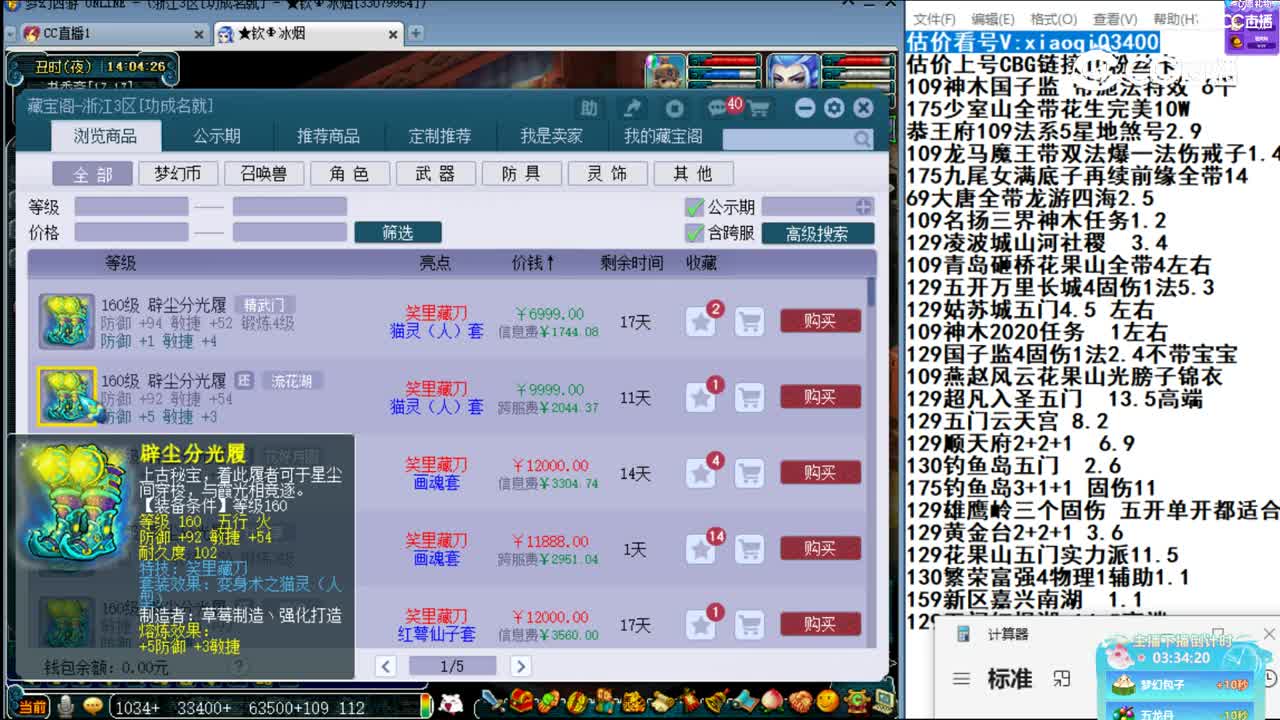Select the second 辟尘分光履 item thumbnail
Viewport: 1280px width, 720px height.
point(67,396)
